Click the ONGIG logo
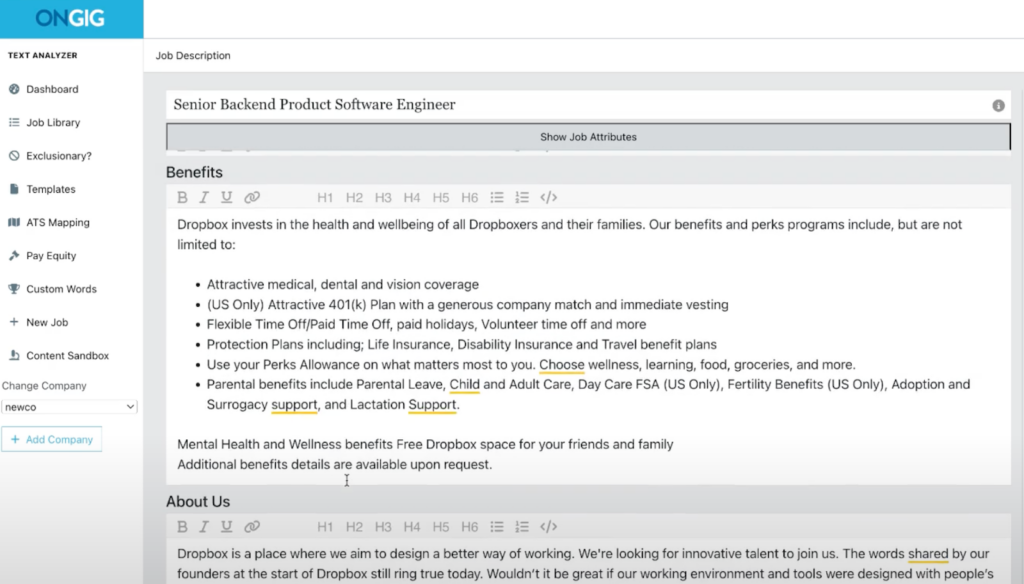Image resolution: width=1024 pixels, height=584 pixels. pos(71,18)
